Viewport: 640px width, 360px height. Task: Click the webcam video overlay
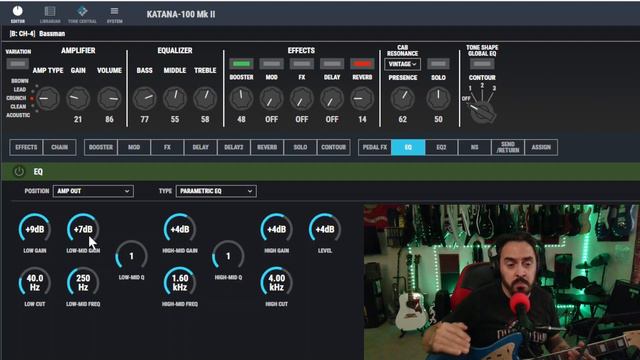[502, 282]
